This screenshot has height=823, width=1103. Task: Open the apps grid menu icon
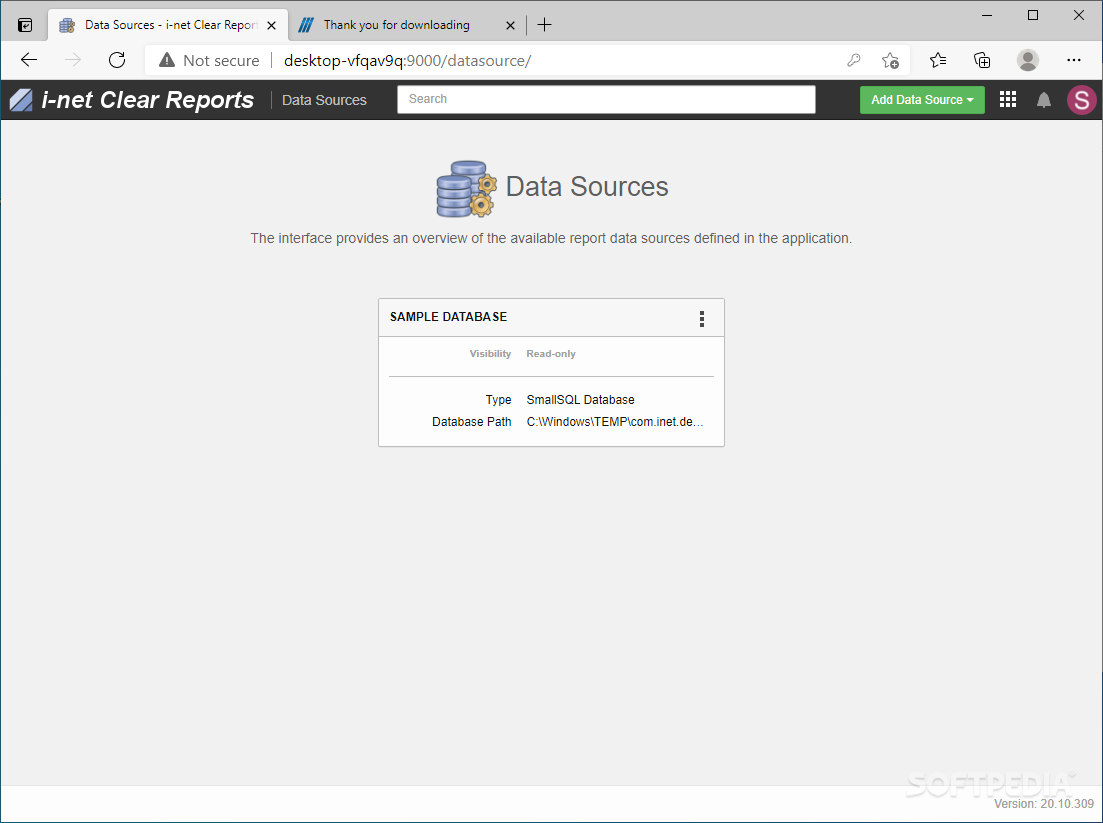tap(1007, 100)
